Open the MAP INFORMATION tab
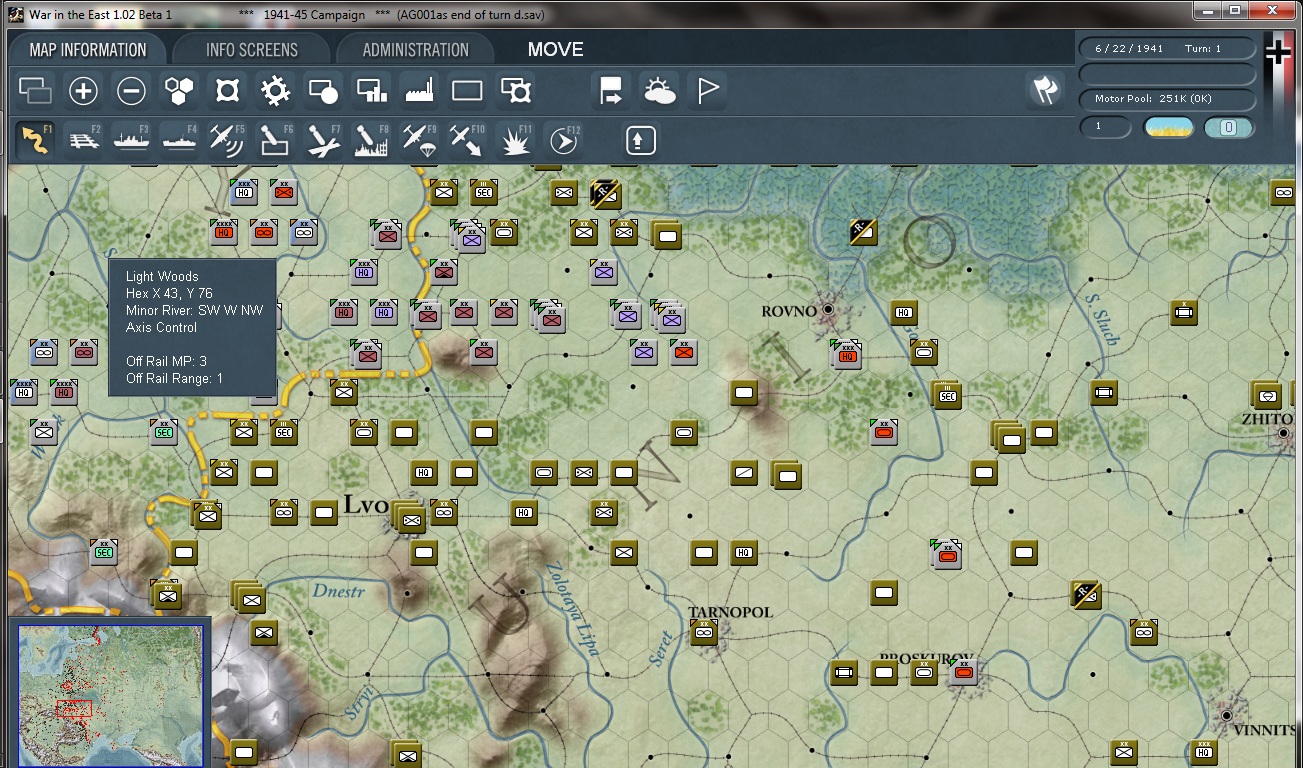 [88, 50]
